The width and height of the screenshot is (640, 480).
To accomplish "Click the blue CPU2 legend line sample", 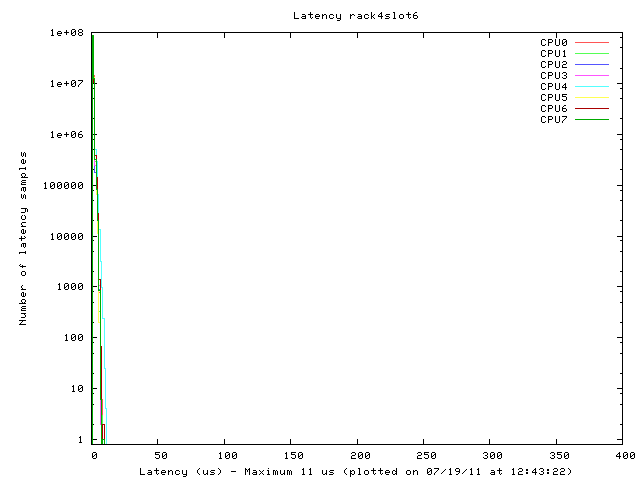I will point(592,64).
